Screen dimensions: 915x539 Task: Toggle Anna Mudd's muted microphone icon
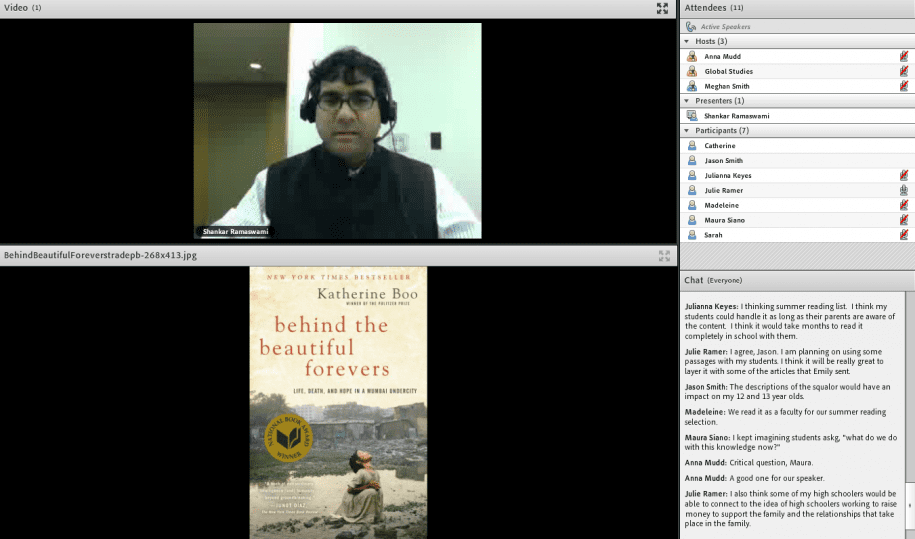point(903,56)
